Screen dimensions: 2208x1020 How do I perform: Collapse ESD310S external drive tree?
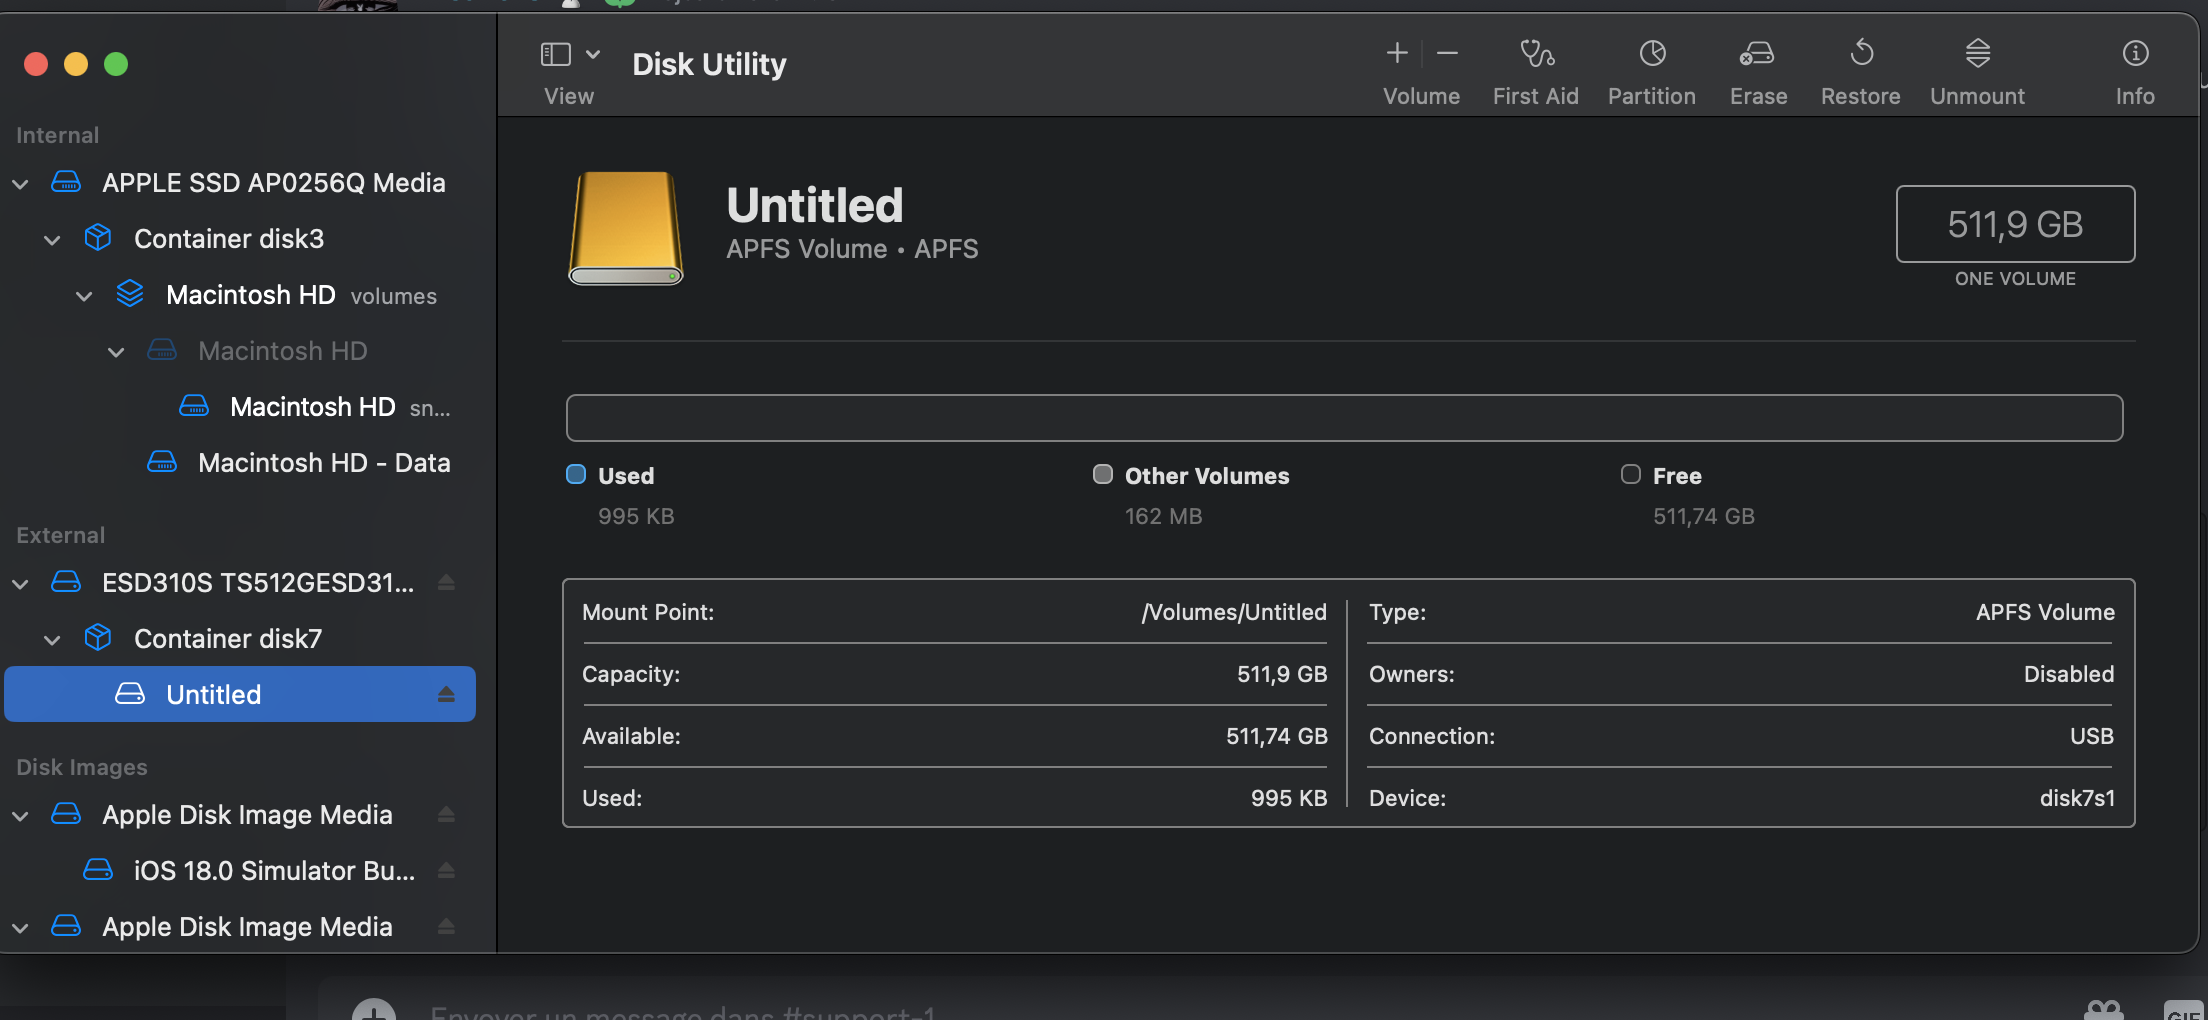(x=20, y=584)
